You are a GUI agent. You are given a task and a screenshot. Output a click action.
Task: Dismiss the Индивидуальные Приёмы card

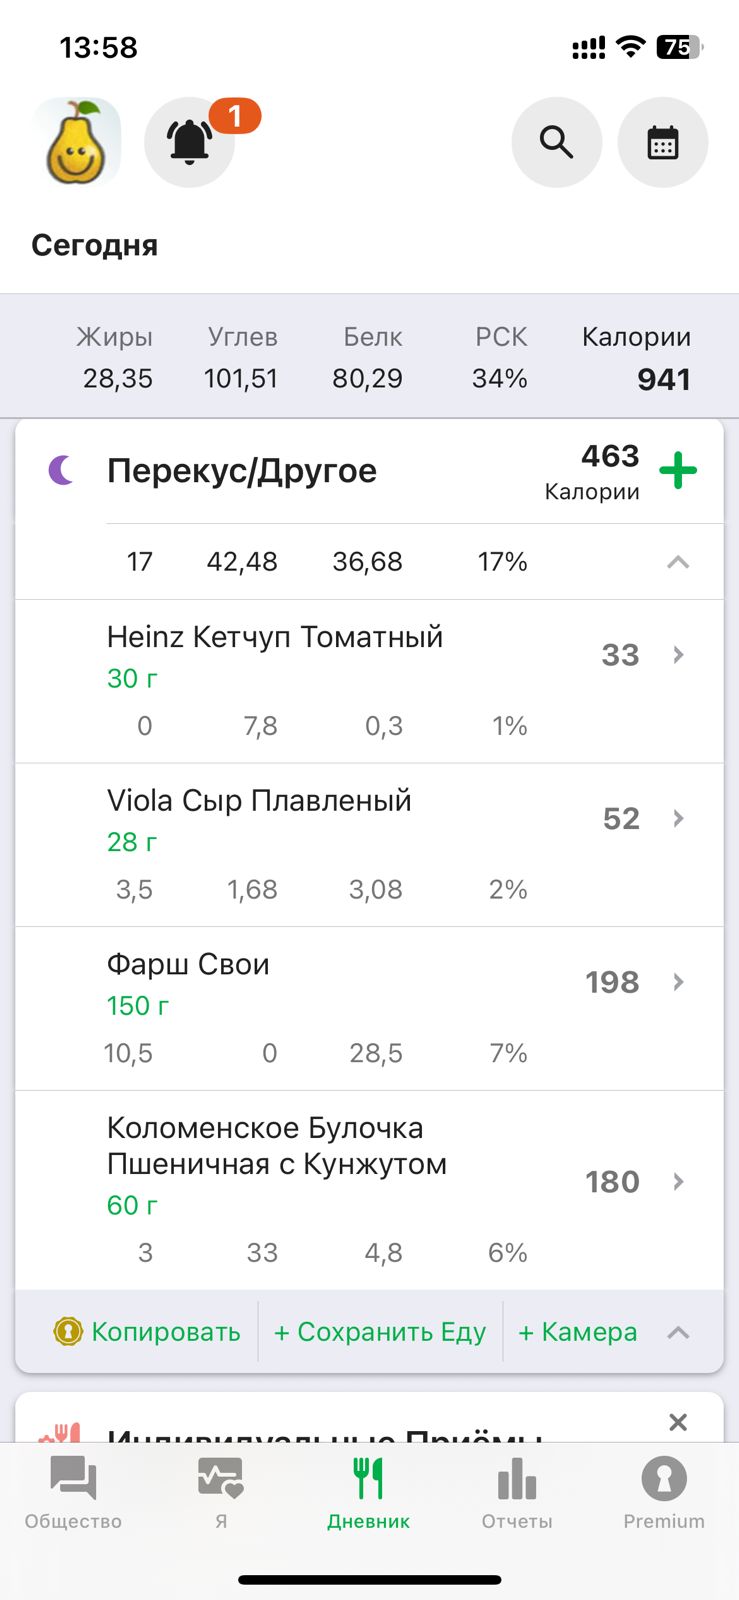[678, 1422]
